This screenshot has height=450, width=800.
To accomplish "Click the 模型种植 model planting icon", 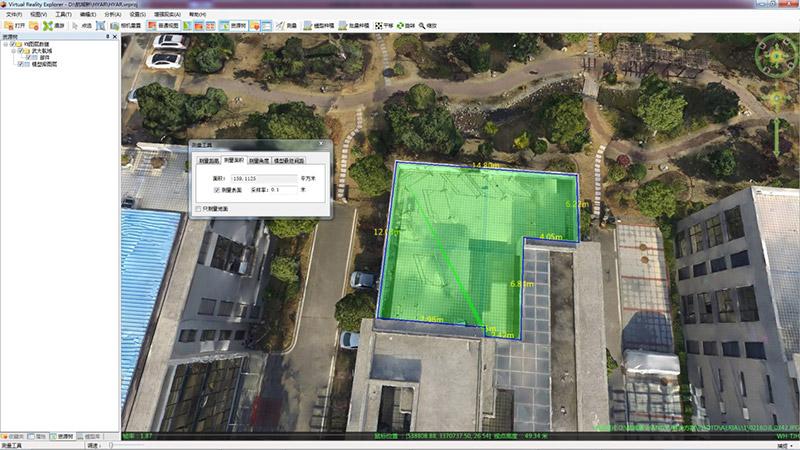I will point(316,25).
